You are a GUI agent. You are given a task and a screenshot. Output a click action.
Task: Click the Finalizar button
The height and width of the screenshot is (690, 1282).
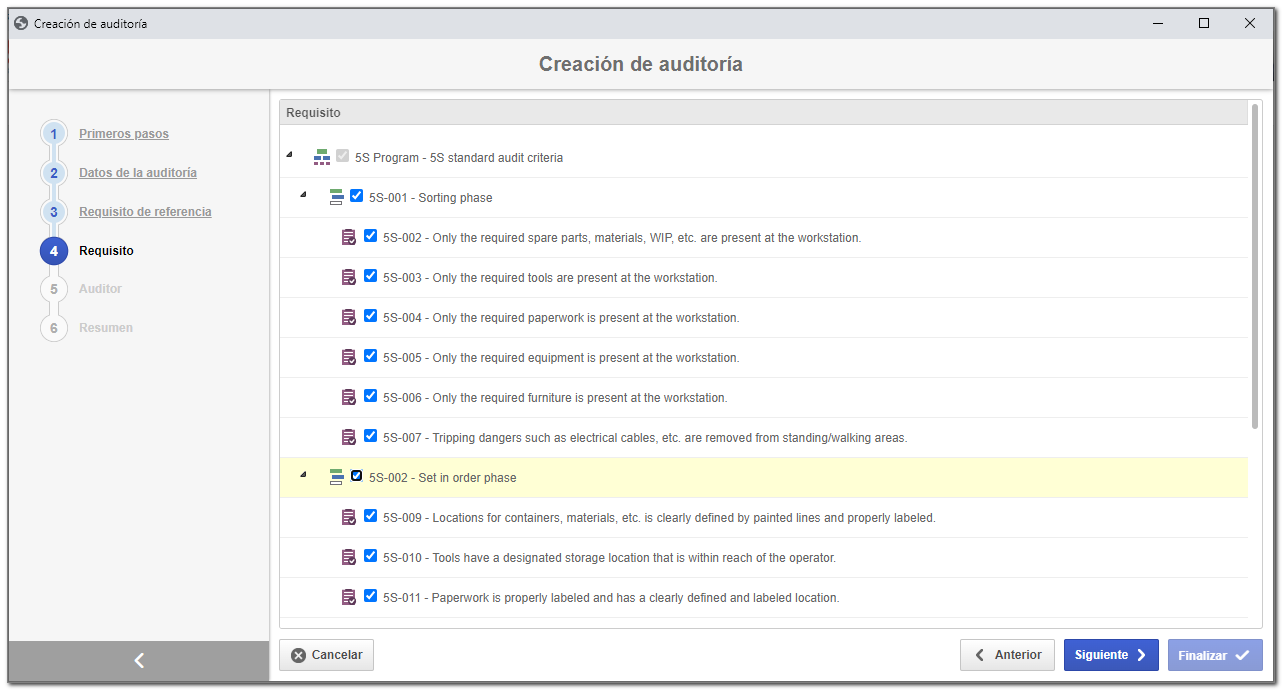tap(1215, 655)
